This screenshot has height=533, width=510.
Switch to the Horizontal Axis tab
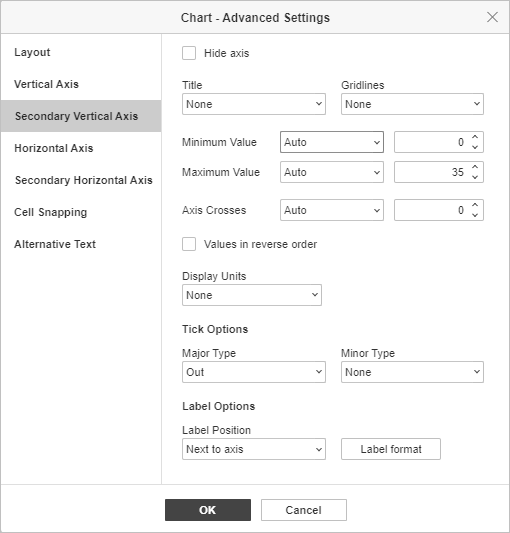(81, 148)
